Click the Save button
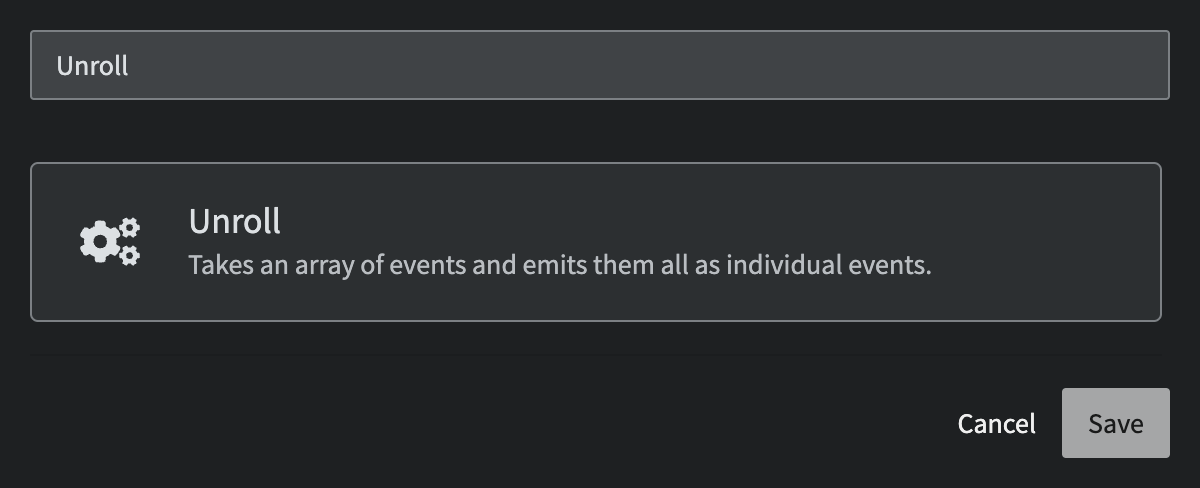The image size is (1200, 488). click(1115, 423)
